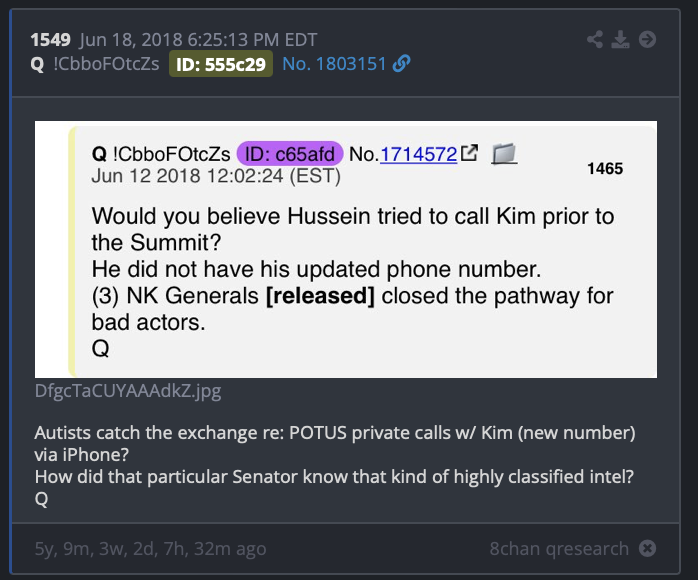The height and width of the screenshot is (580, 698).
Task: Click the external link icon after 1714572
Action: coord(470,153)
